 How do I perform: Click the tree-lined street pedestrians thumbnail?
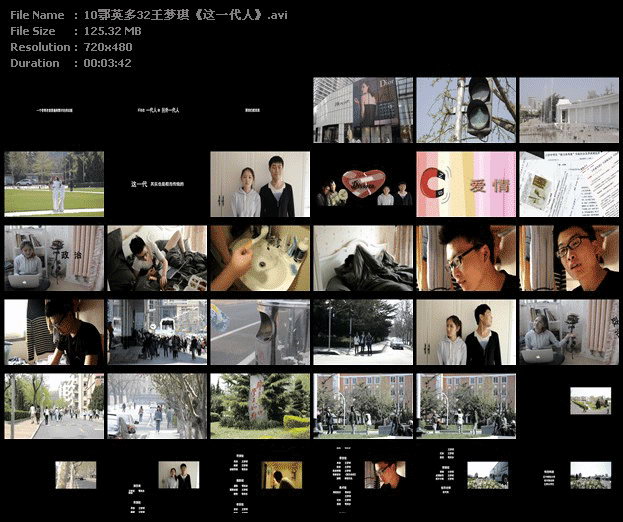(54, 406)
